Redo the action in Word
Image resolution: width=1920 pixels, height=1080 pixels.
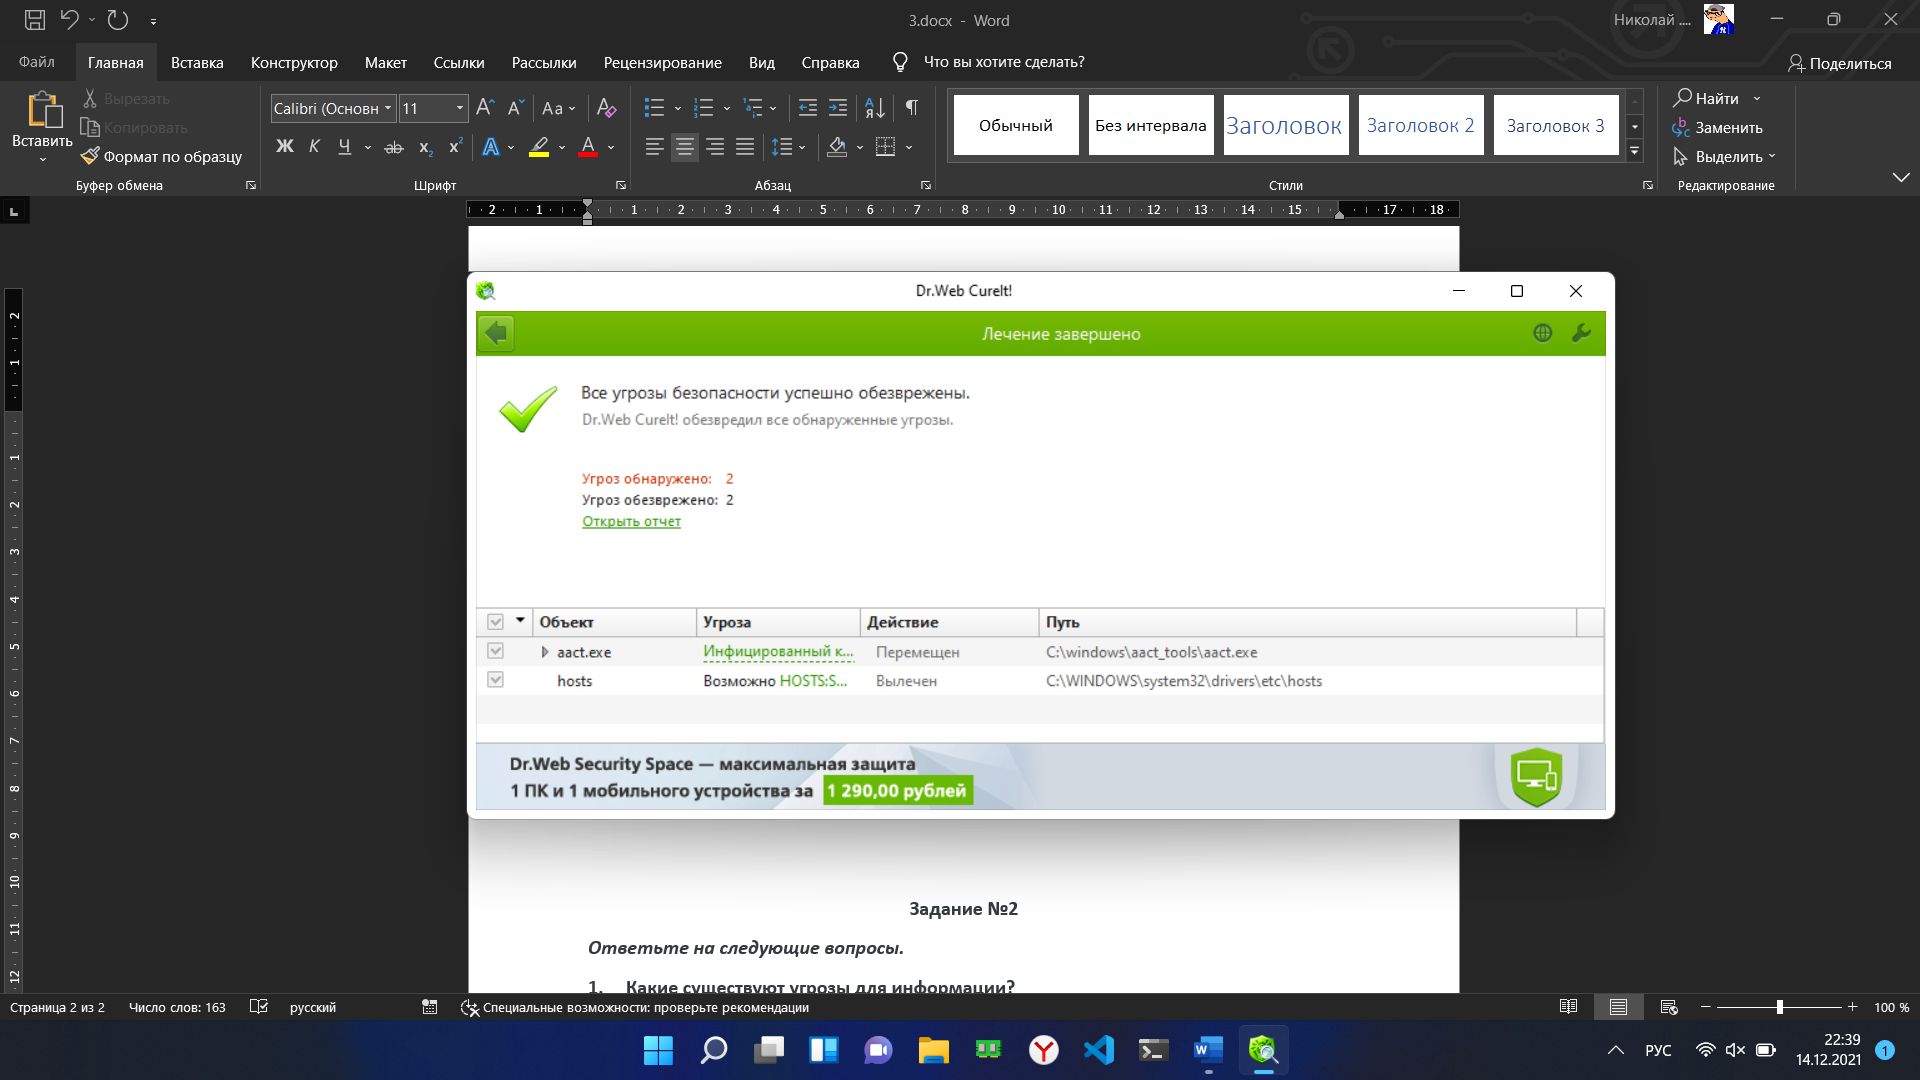pos(118,19)
